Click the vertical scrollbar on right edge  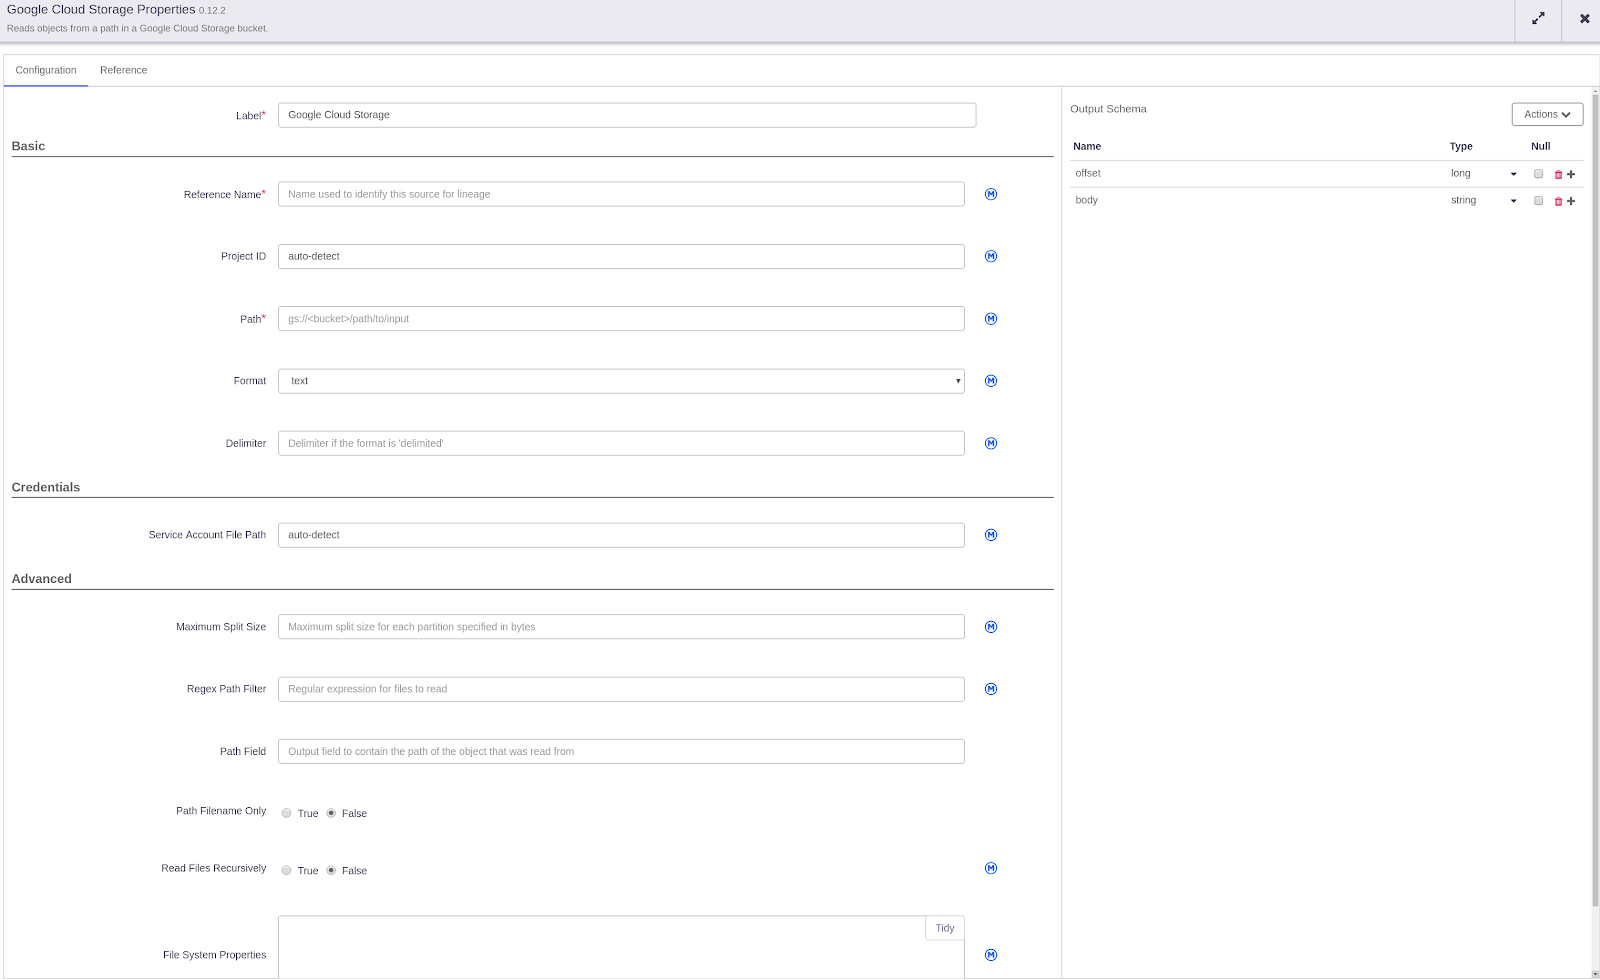[1595, 500]
